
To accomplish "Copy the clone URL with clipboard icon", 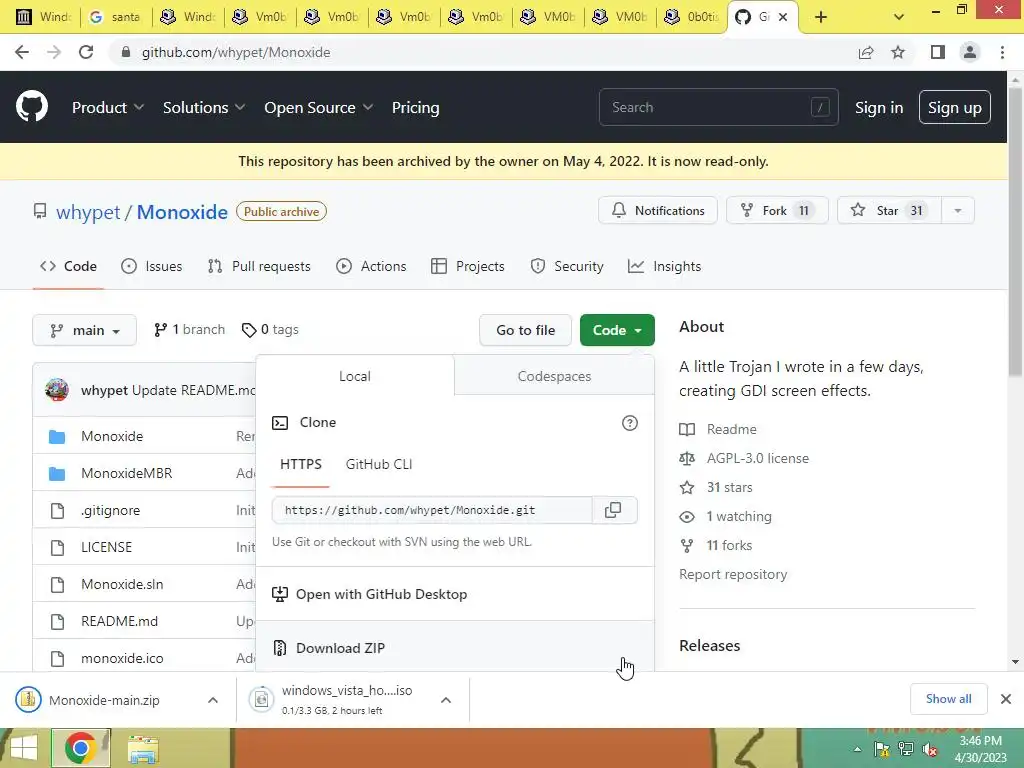I will (613, 510).
